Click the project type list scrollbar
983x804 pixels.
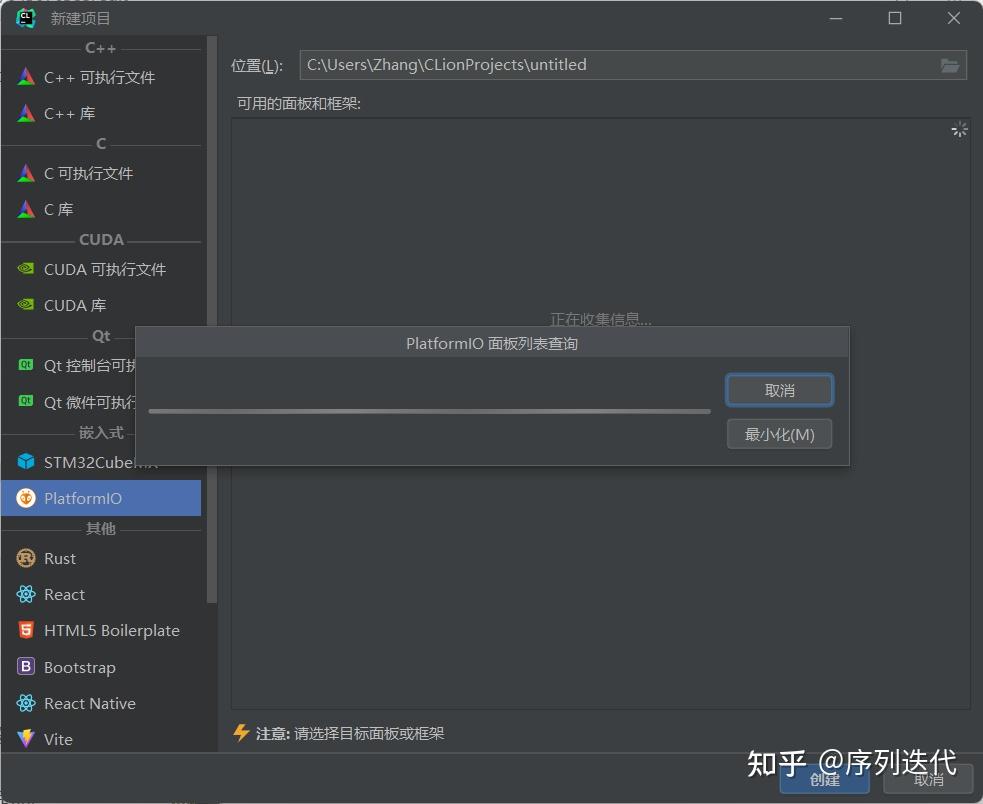pyautogui.click(x=212, y=320)
